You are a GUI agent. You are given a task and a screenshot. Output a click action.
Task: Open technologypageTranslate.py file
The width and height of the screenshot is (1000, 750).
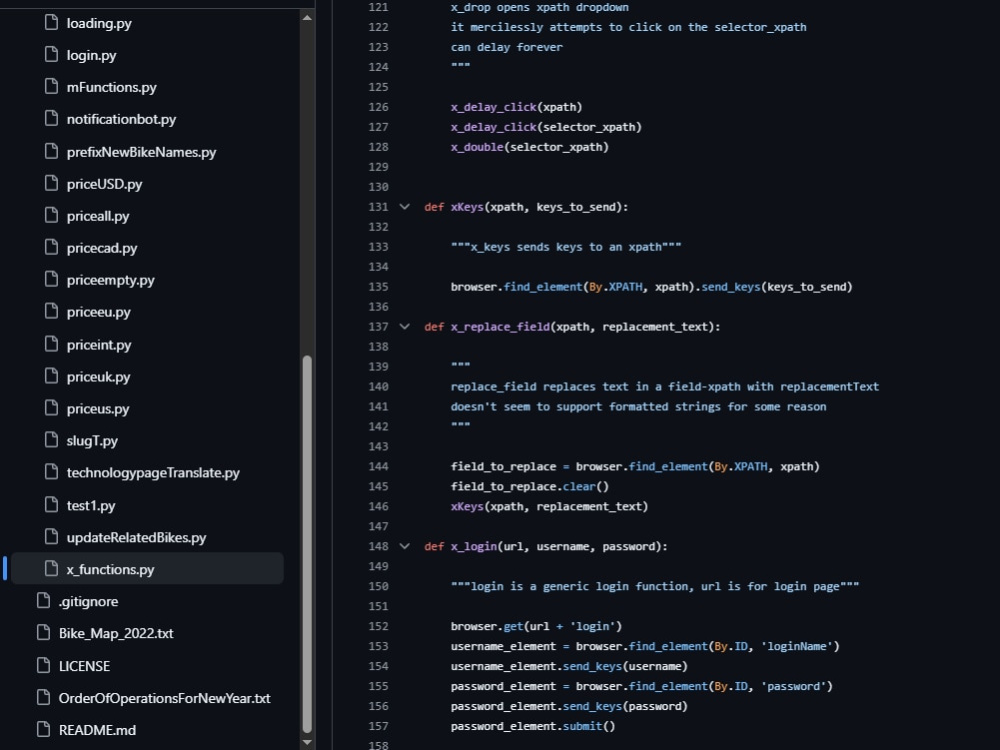[153, 473]
